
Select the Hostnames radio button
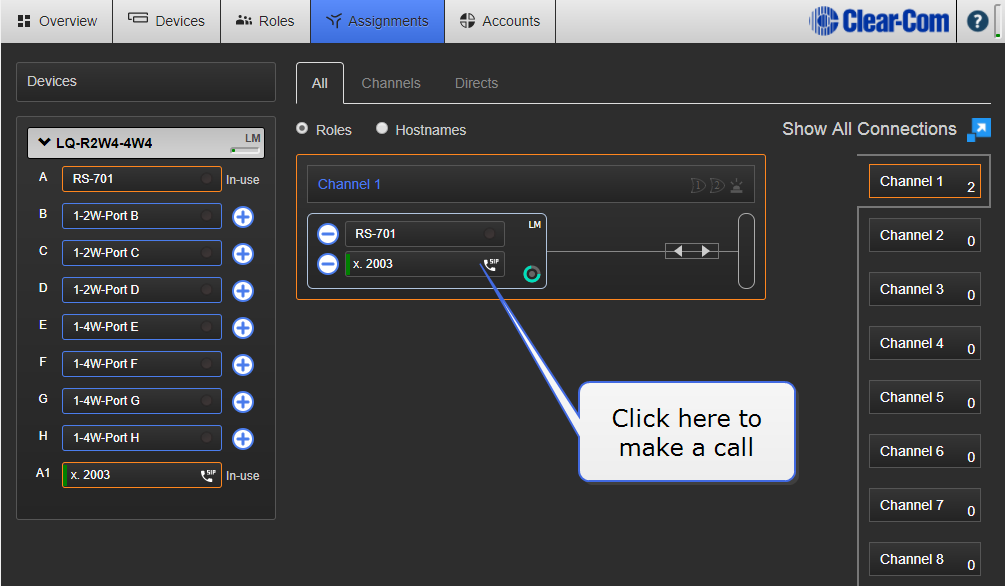tap(381, 129)
